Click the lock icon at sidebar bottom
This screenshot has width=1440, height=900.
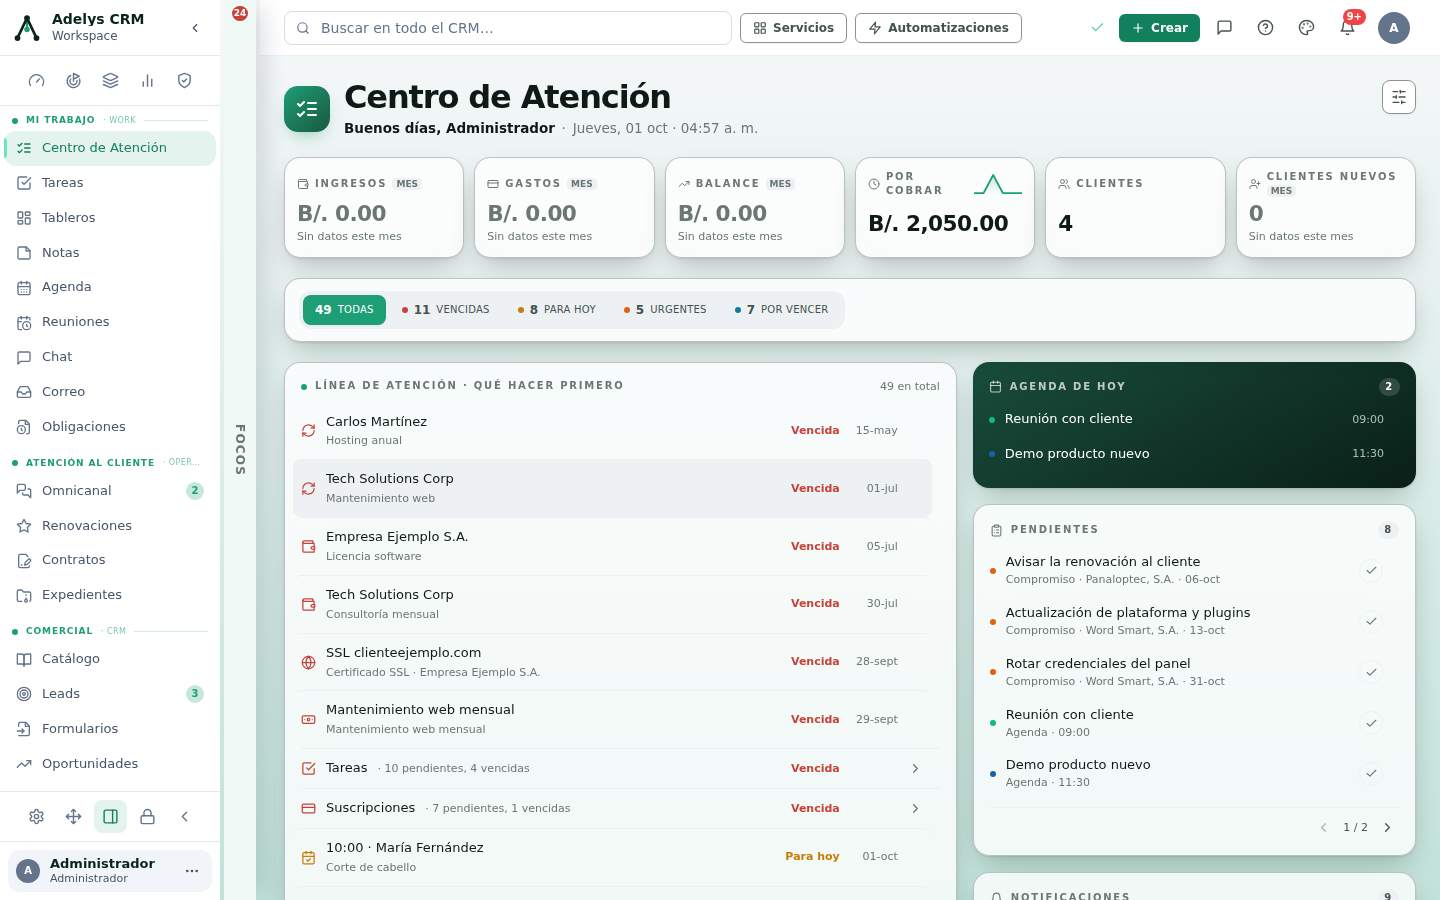click(x=147, y=817)
